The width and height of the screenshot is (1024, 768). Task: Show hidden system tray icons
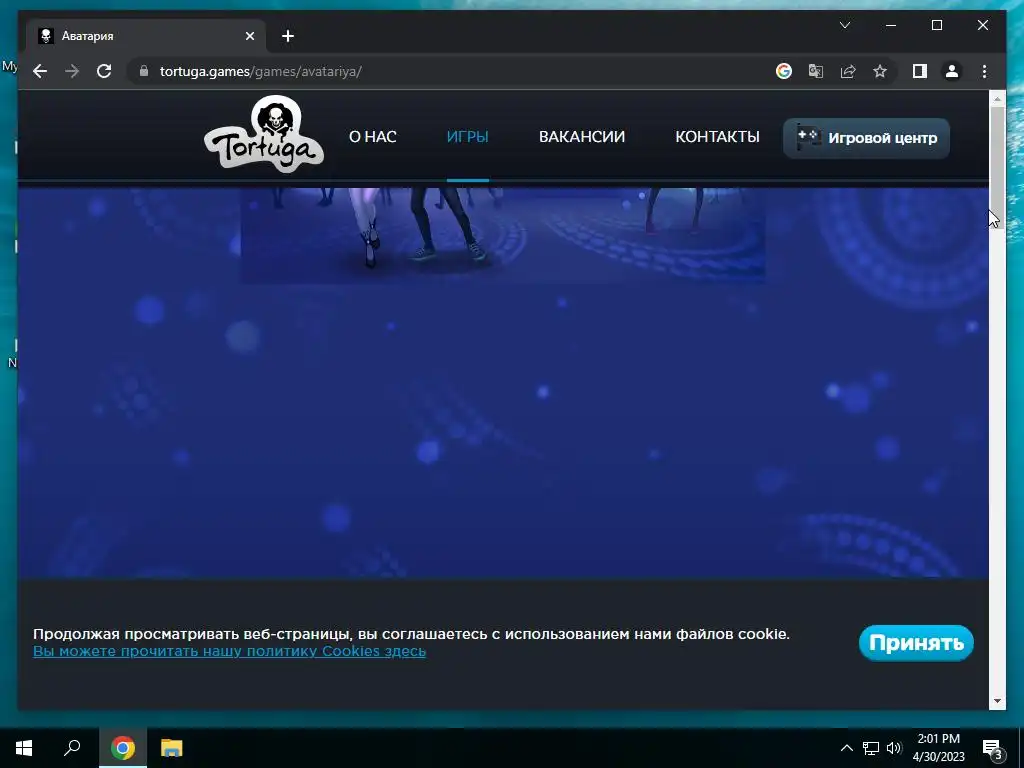click(846, 748)
